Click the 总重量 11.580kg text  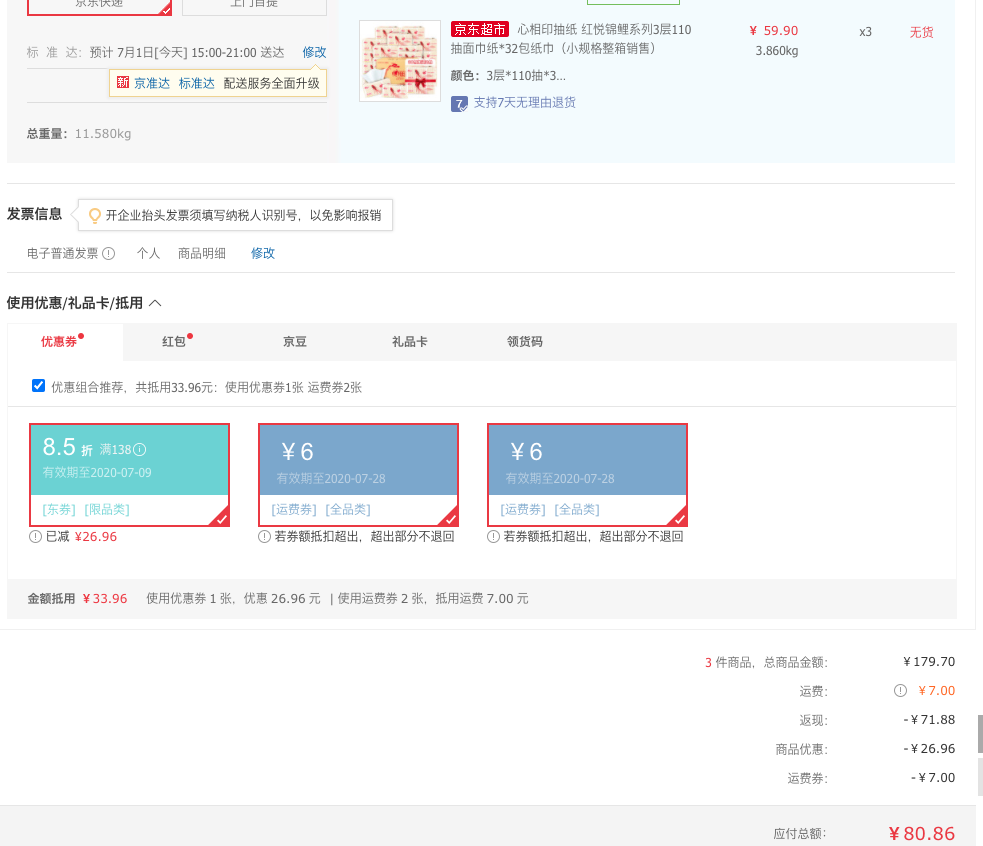point(79,134)
